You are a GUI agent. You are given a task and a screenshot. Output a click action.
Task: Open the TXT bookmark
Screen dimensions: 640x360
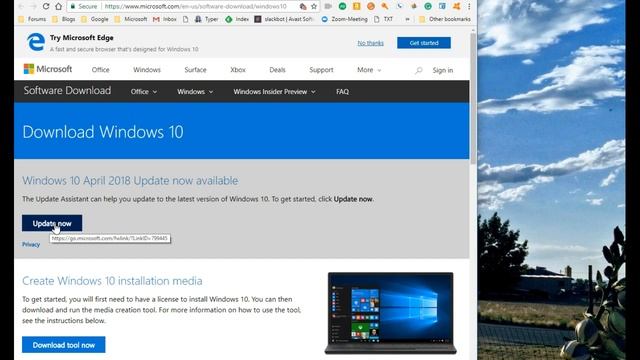tap(384, 19)
